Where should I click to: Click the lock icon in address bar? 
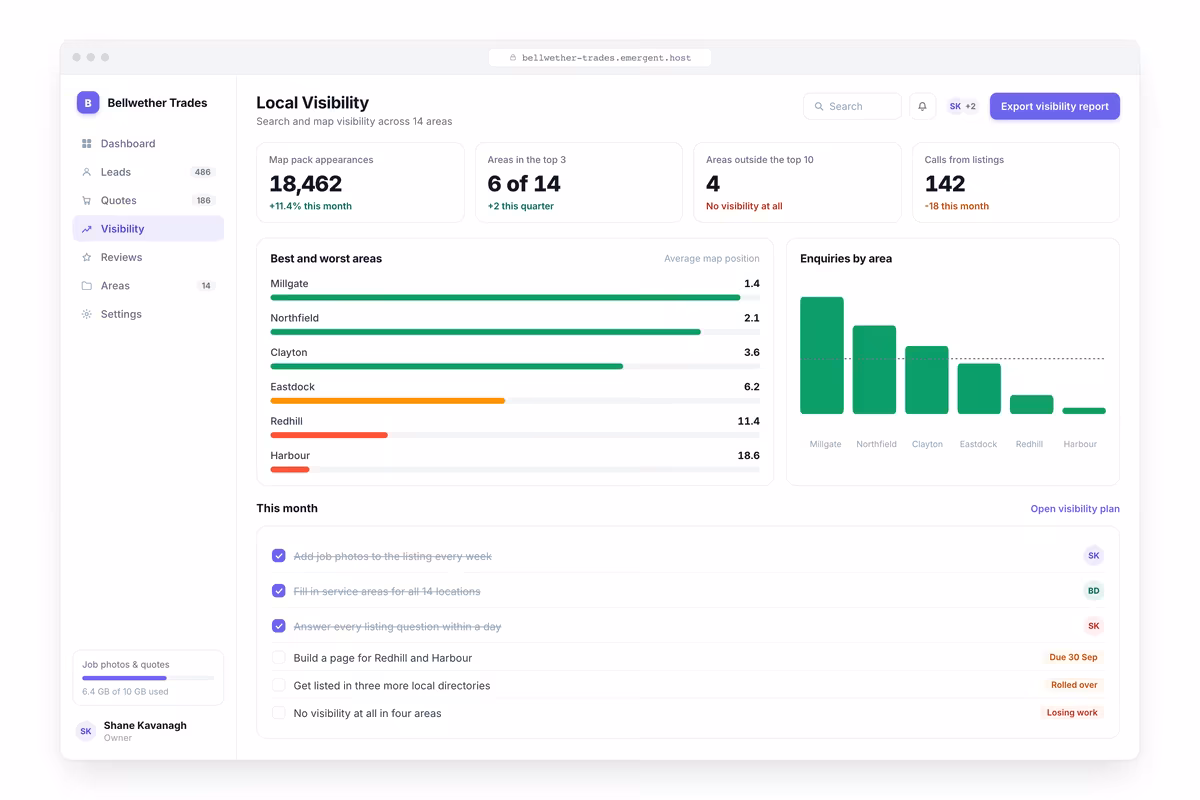click(513, 58)
